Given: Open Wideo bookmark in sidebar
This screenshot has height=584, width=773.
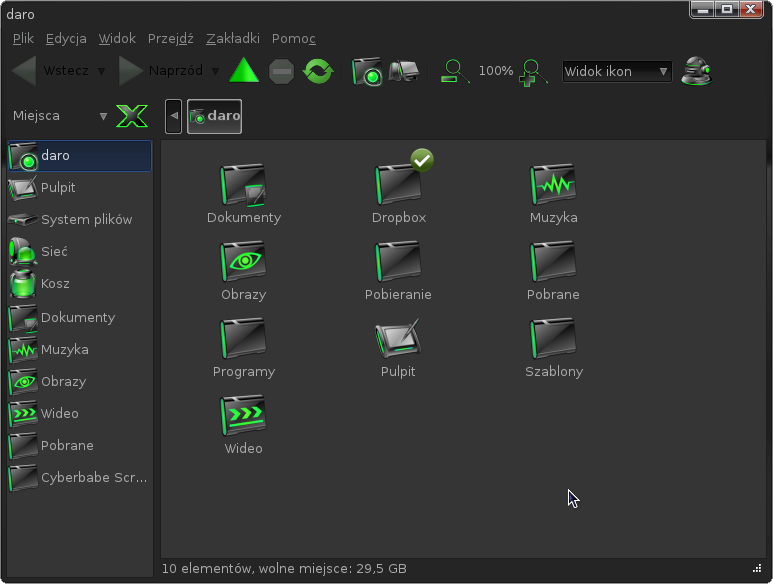Looking at the screenshot, I should click(x=80, y=413).
